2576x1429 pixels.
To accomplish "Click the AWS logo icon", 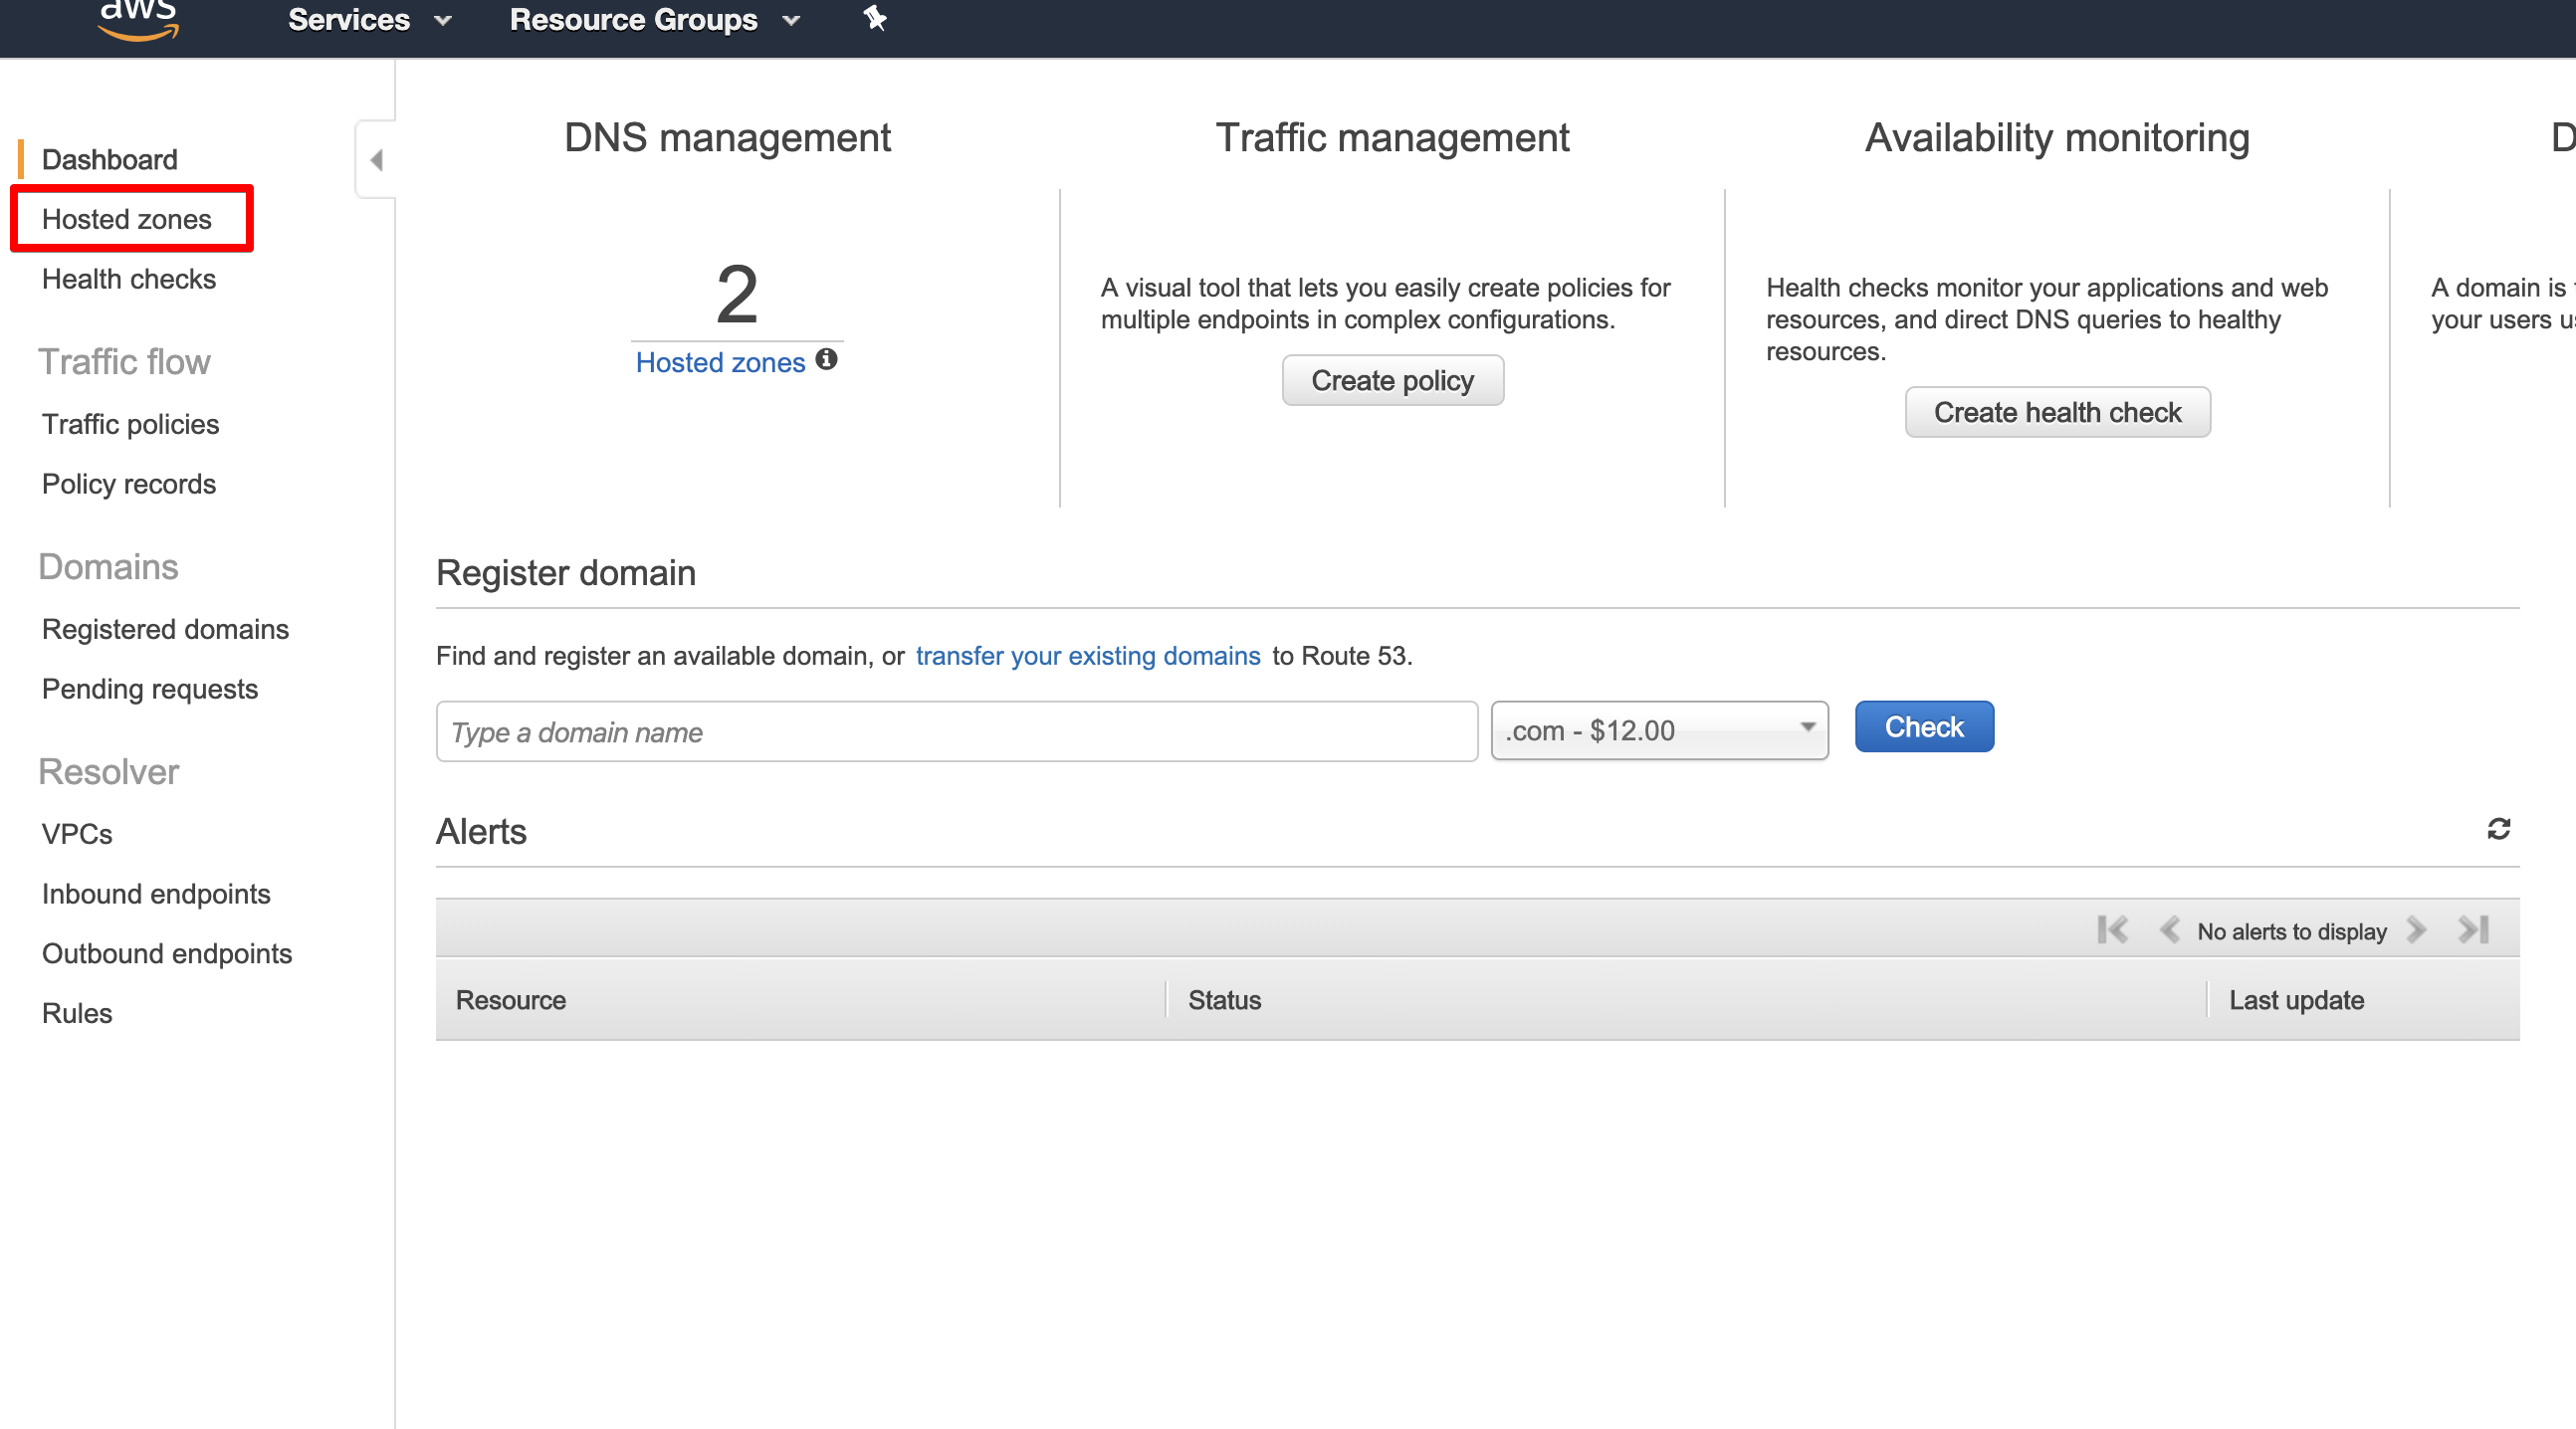I will point(138,18).
